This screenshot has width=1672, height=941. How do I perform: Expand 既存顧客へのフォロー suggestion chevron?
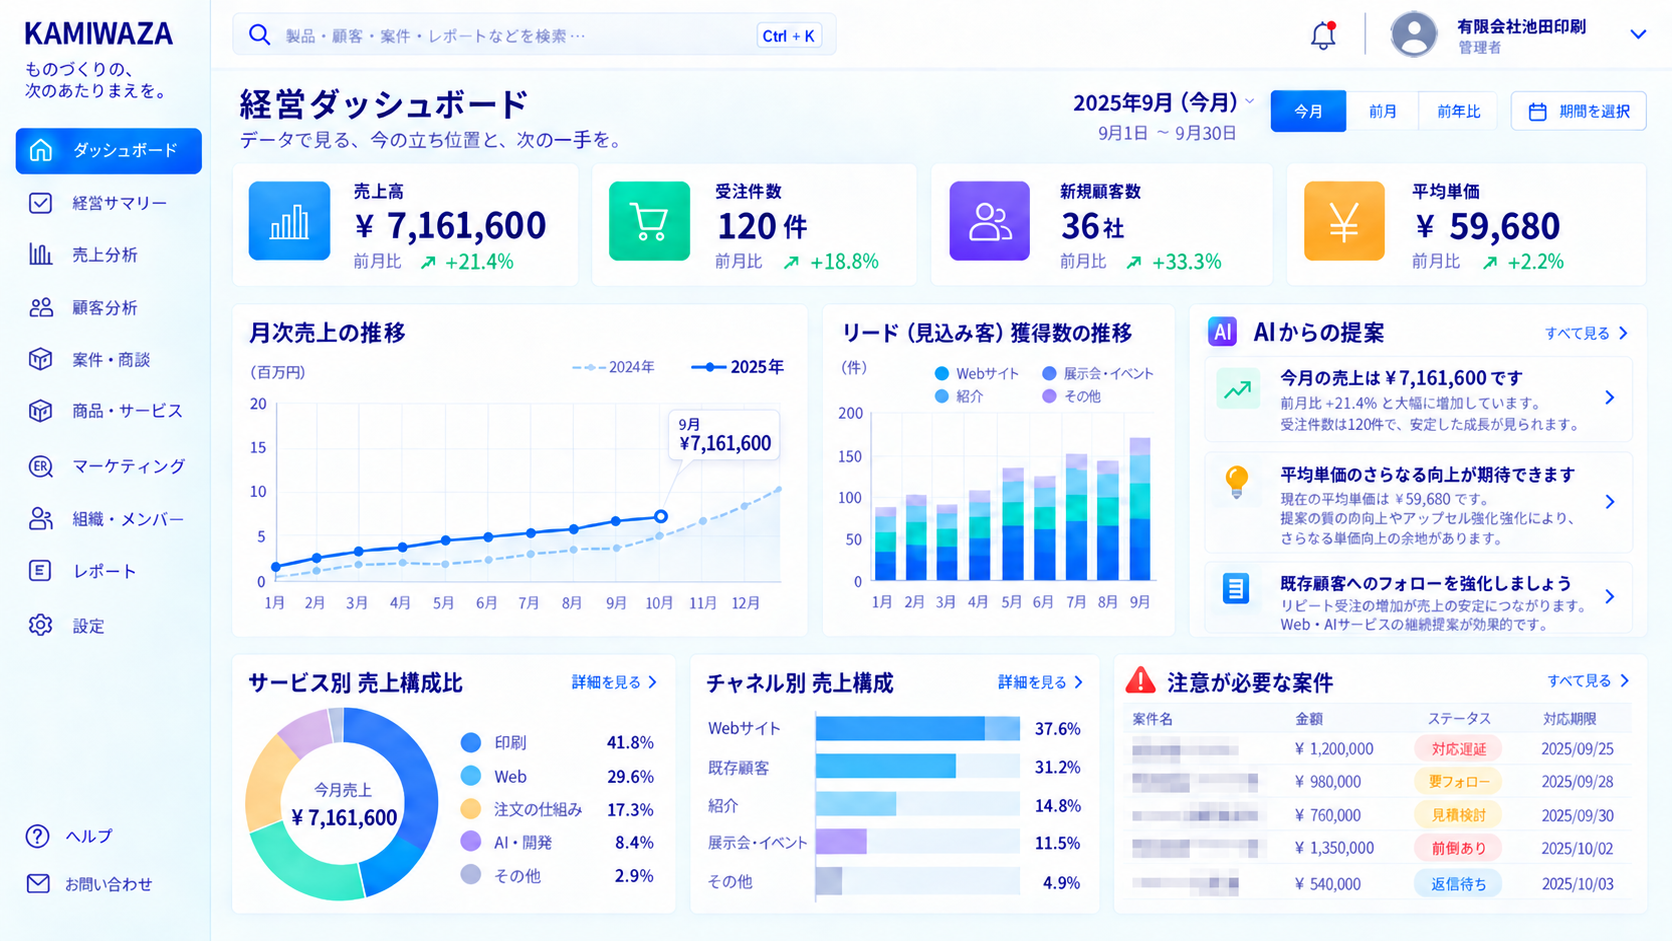(x=1610, y=597)
